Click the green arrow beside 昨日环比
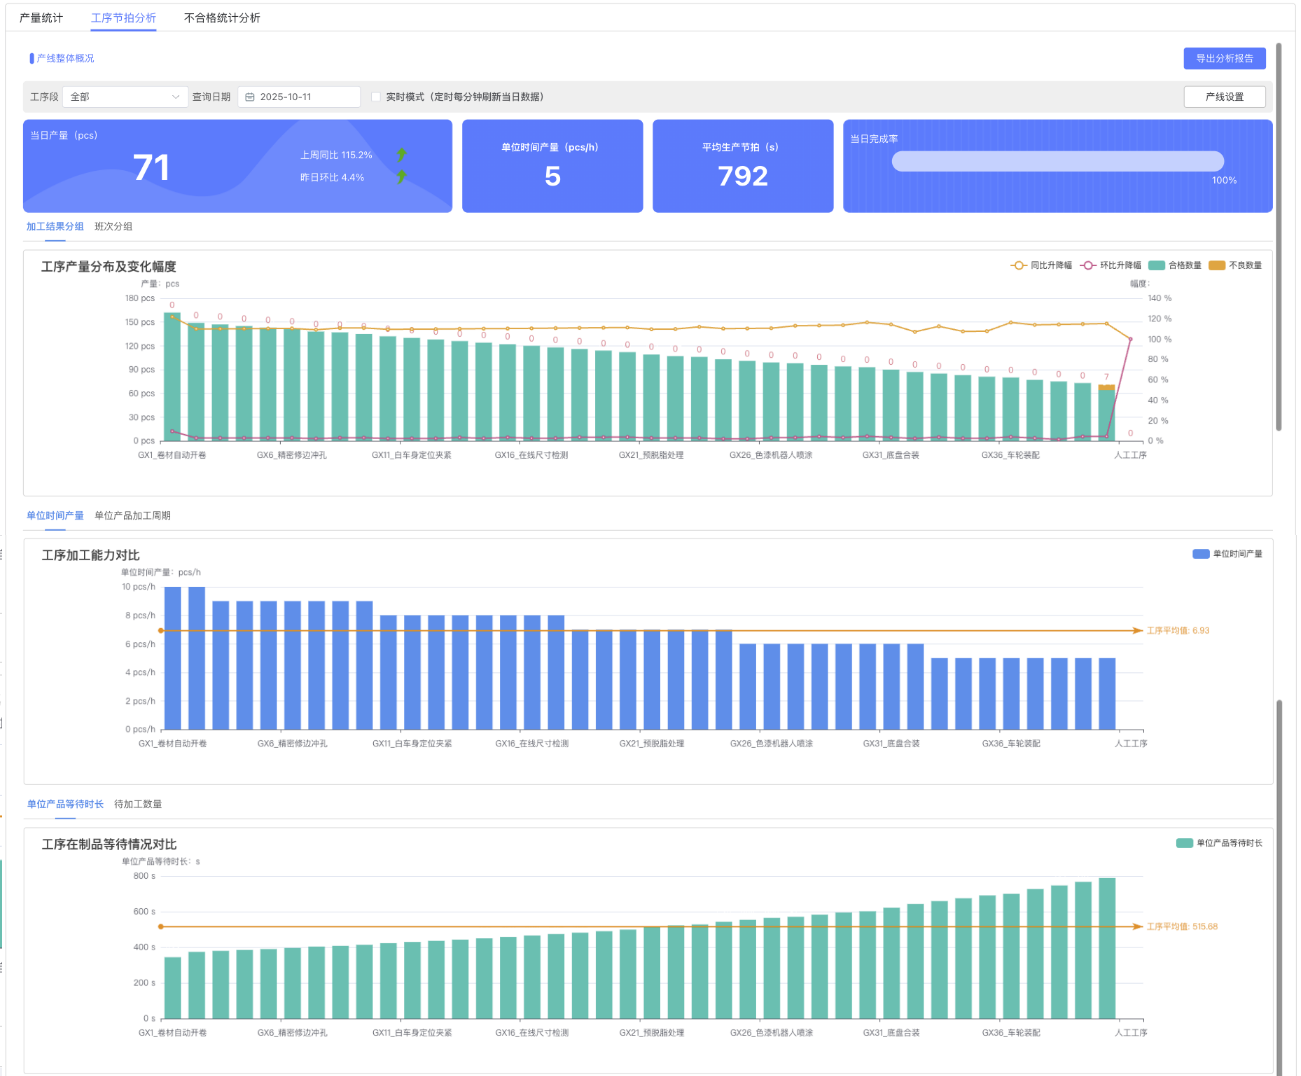This screenshot has height=1076, width=1301. (x=401, y=177)
